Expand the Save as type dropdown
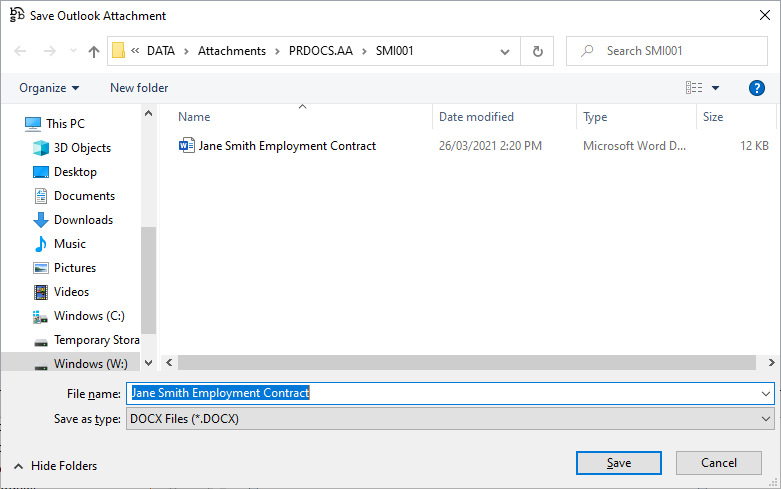The image size is (781, 489). click(x=766, y=419)
